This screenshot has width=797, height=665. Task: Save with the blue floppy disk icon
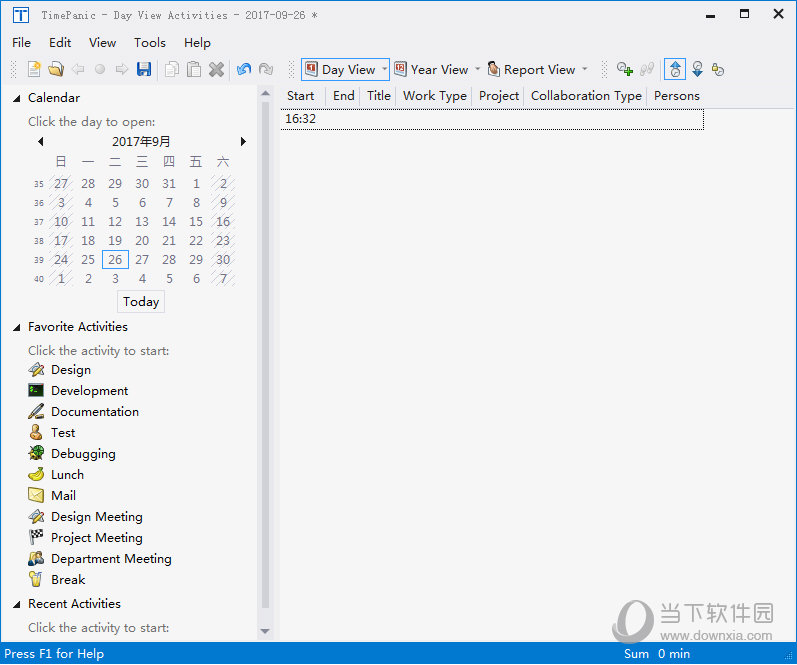[144, 69]
